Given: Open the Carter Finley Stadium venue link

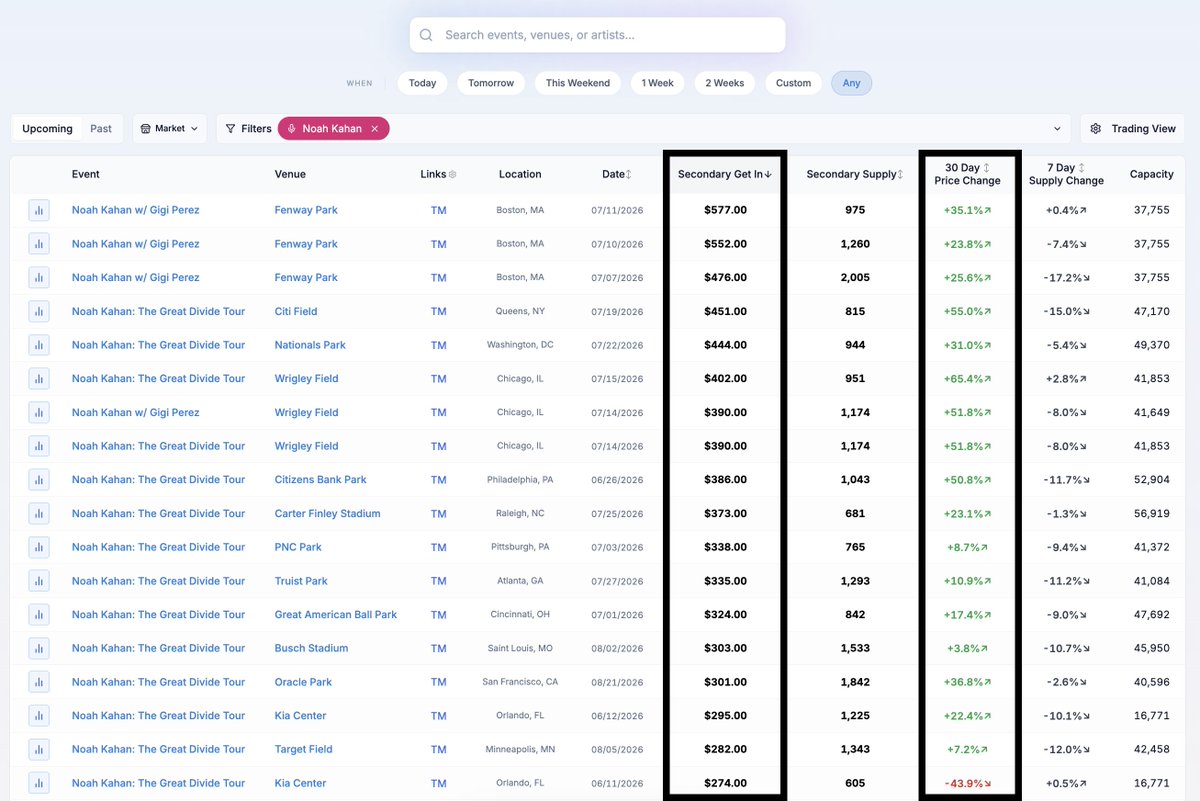Looking at the screenshot, I should tap(328, 513).
